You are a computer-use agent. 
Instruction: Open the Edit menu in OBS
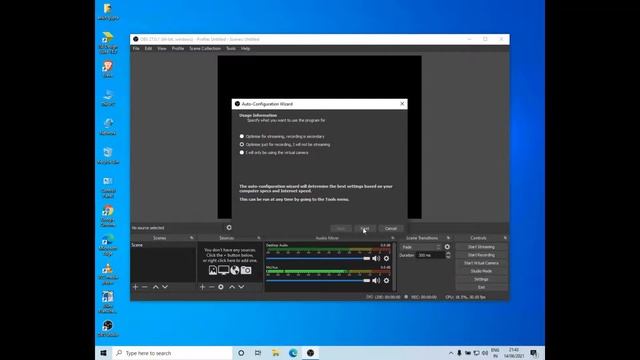tap(148, 49)
